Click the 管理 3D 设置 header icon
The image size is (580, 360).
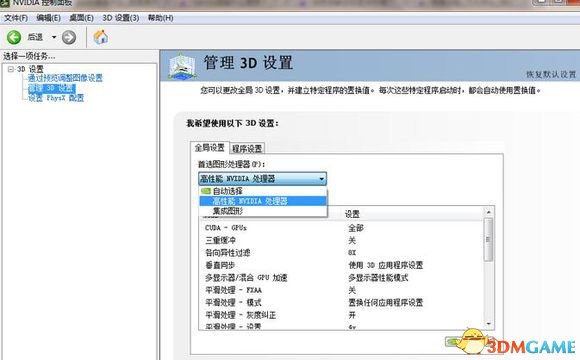182,66
